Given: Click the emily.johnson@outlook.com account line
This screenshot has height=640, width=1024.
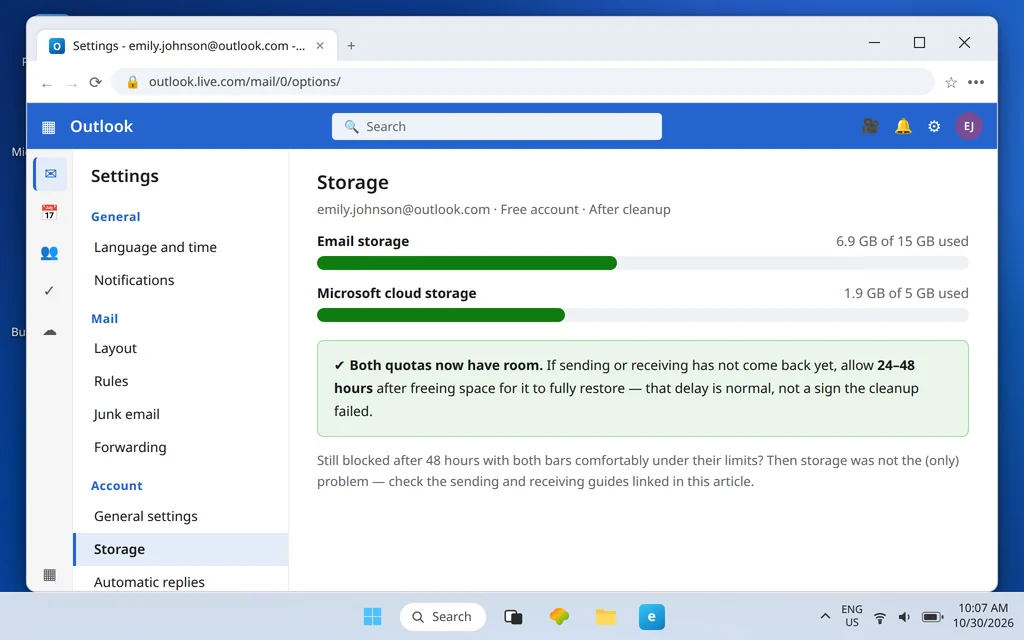Looking at the screenshot, I should pos(494,210).
